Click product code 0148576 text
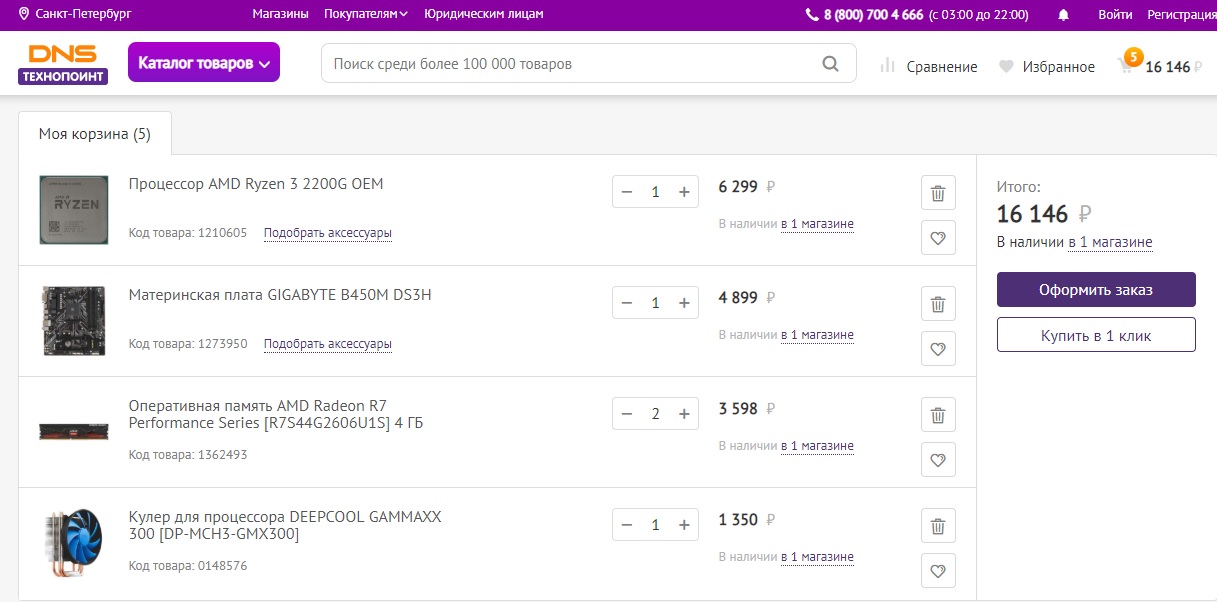The height and width of the screenshot is (602, 1217). [x=188, y=566]
